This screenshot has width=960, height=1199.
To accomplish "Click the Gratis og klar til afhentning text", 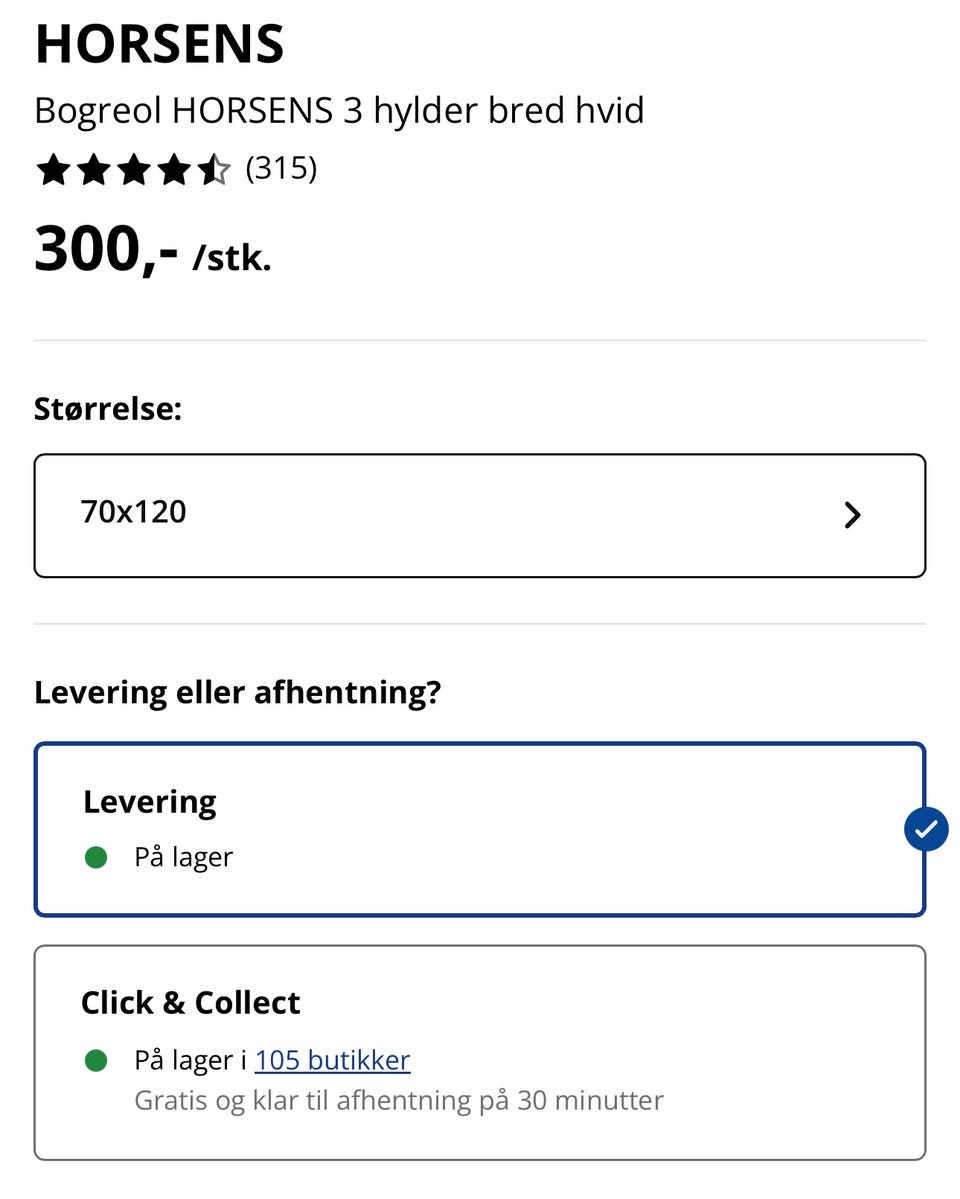I will coord(399,1101).
